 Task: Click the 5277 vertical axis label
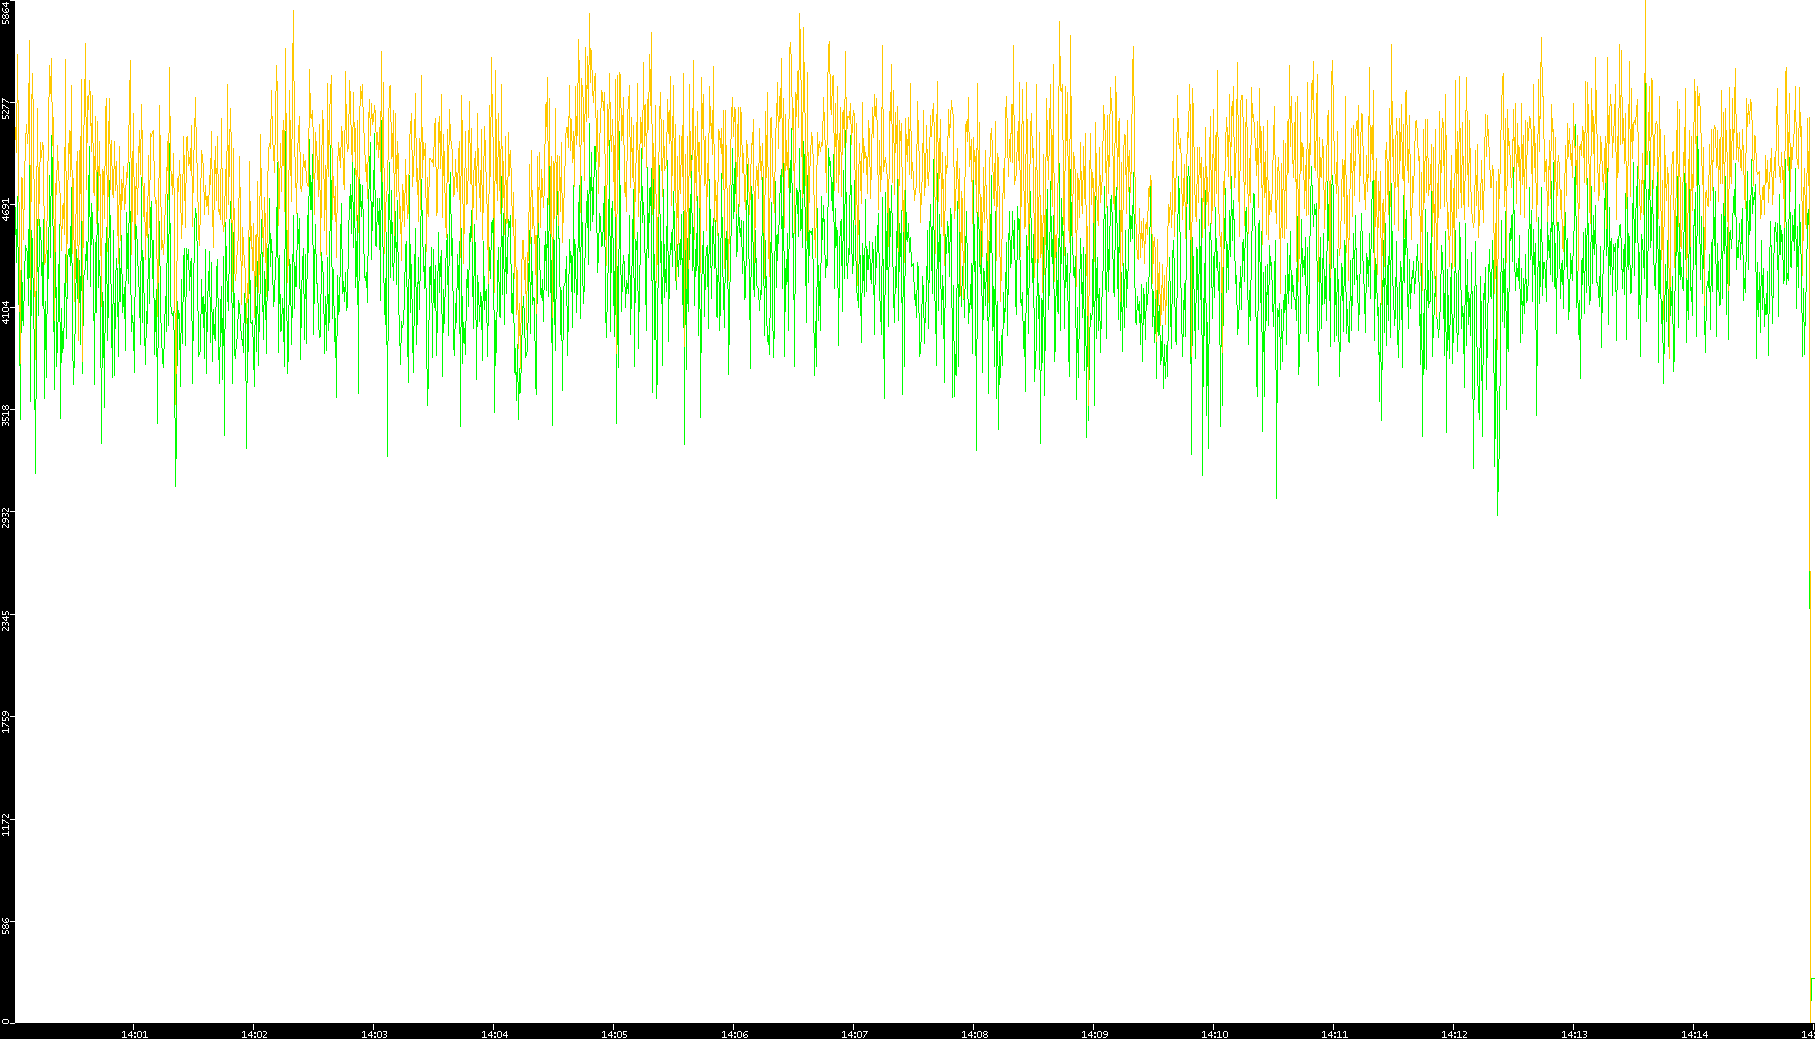pos(7,108)
